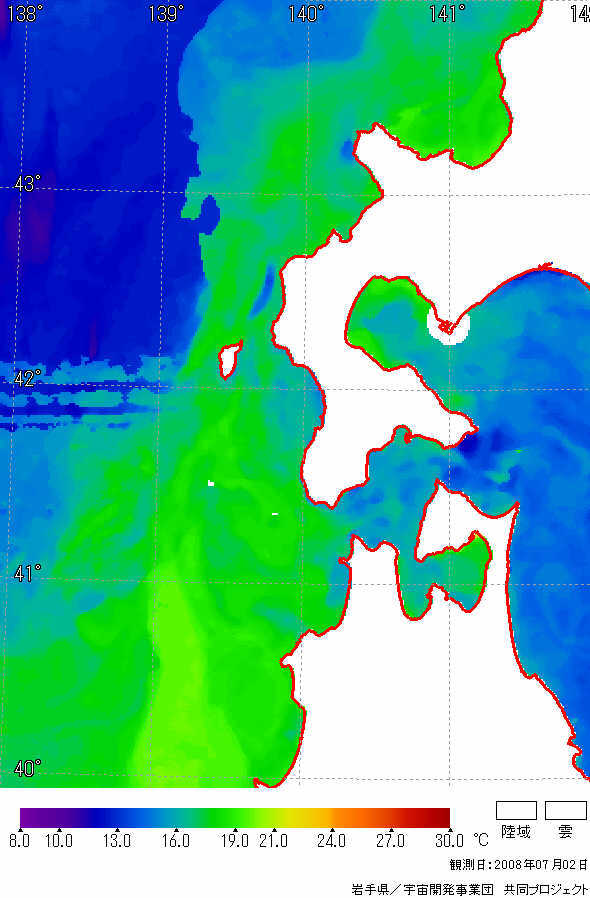Click the 138° longitude label
This screenshot has width=590, height=898.
[x=25, y=13]
